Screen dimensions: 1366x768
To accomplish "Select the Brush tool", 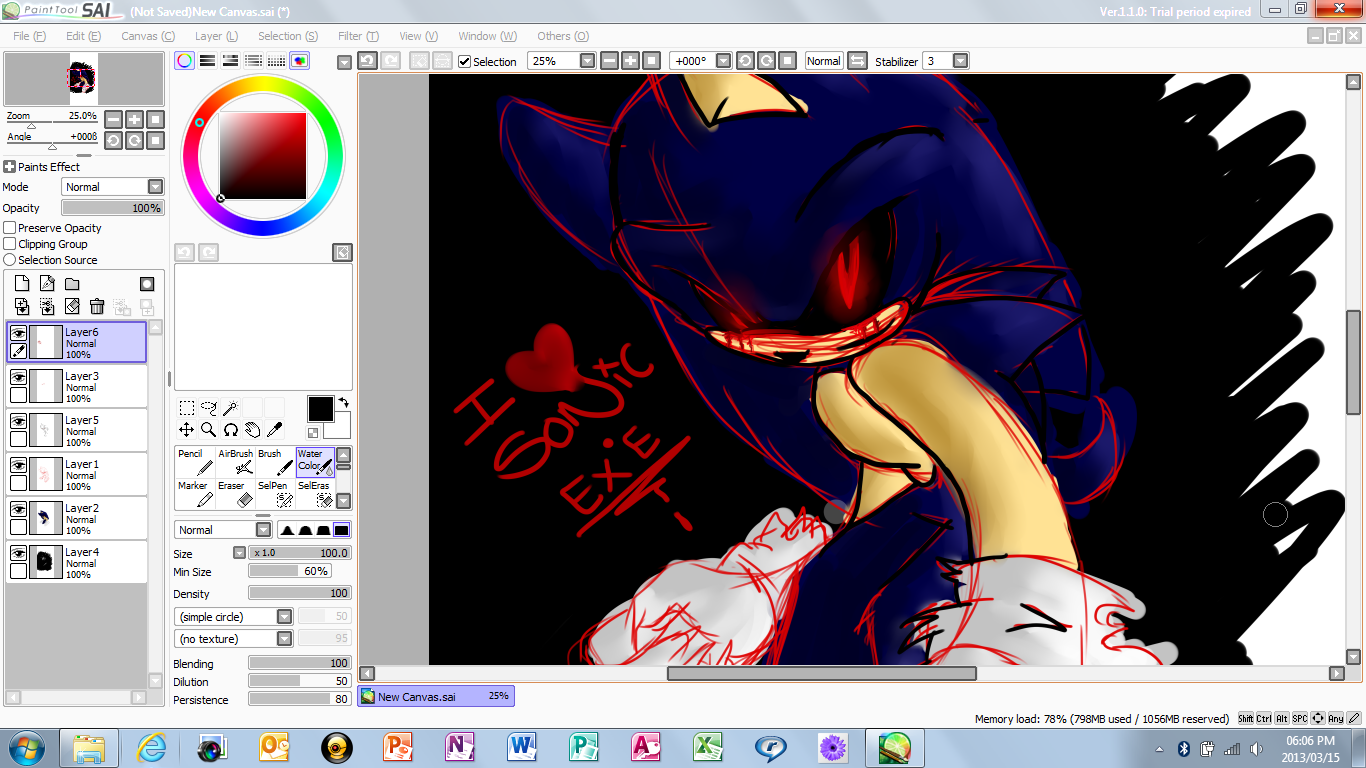I will coord(275,462).
